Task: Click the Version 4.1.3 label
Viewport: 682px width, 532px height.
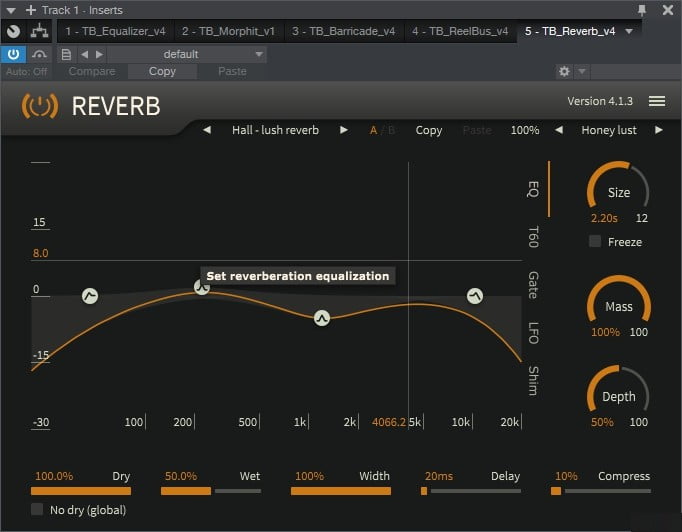Action: (x=600, y=101)
